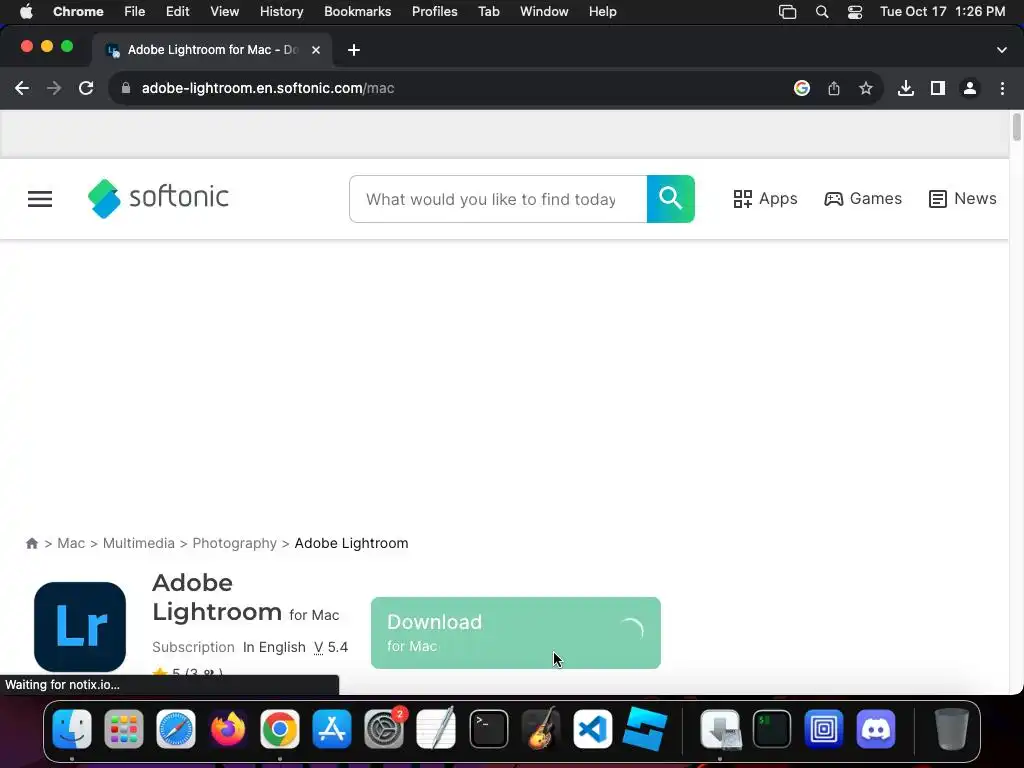This screenshot has width=1024, height=768.
Task: Open App Store from the dock
Action: click(x=332, y=729)
